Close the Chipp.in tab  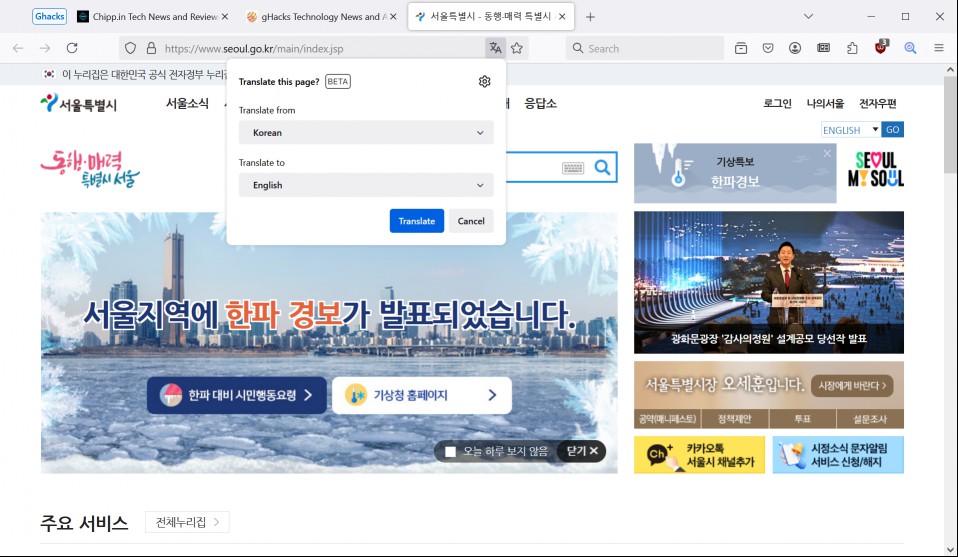(x=225, y=17)
